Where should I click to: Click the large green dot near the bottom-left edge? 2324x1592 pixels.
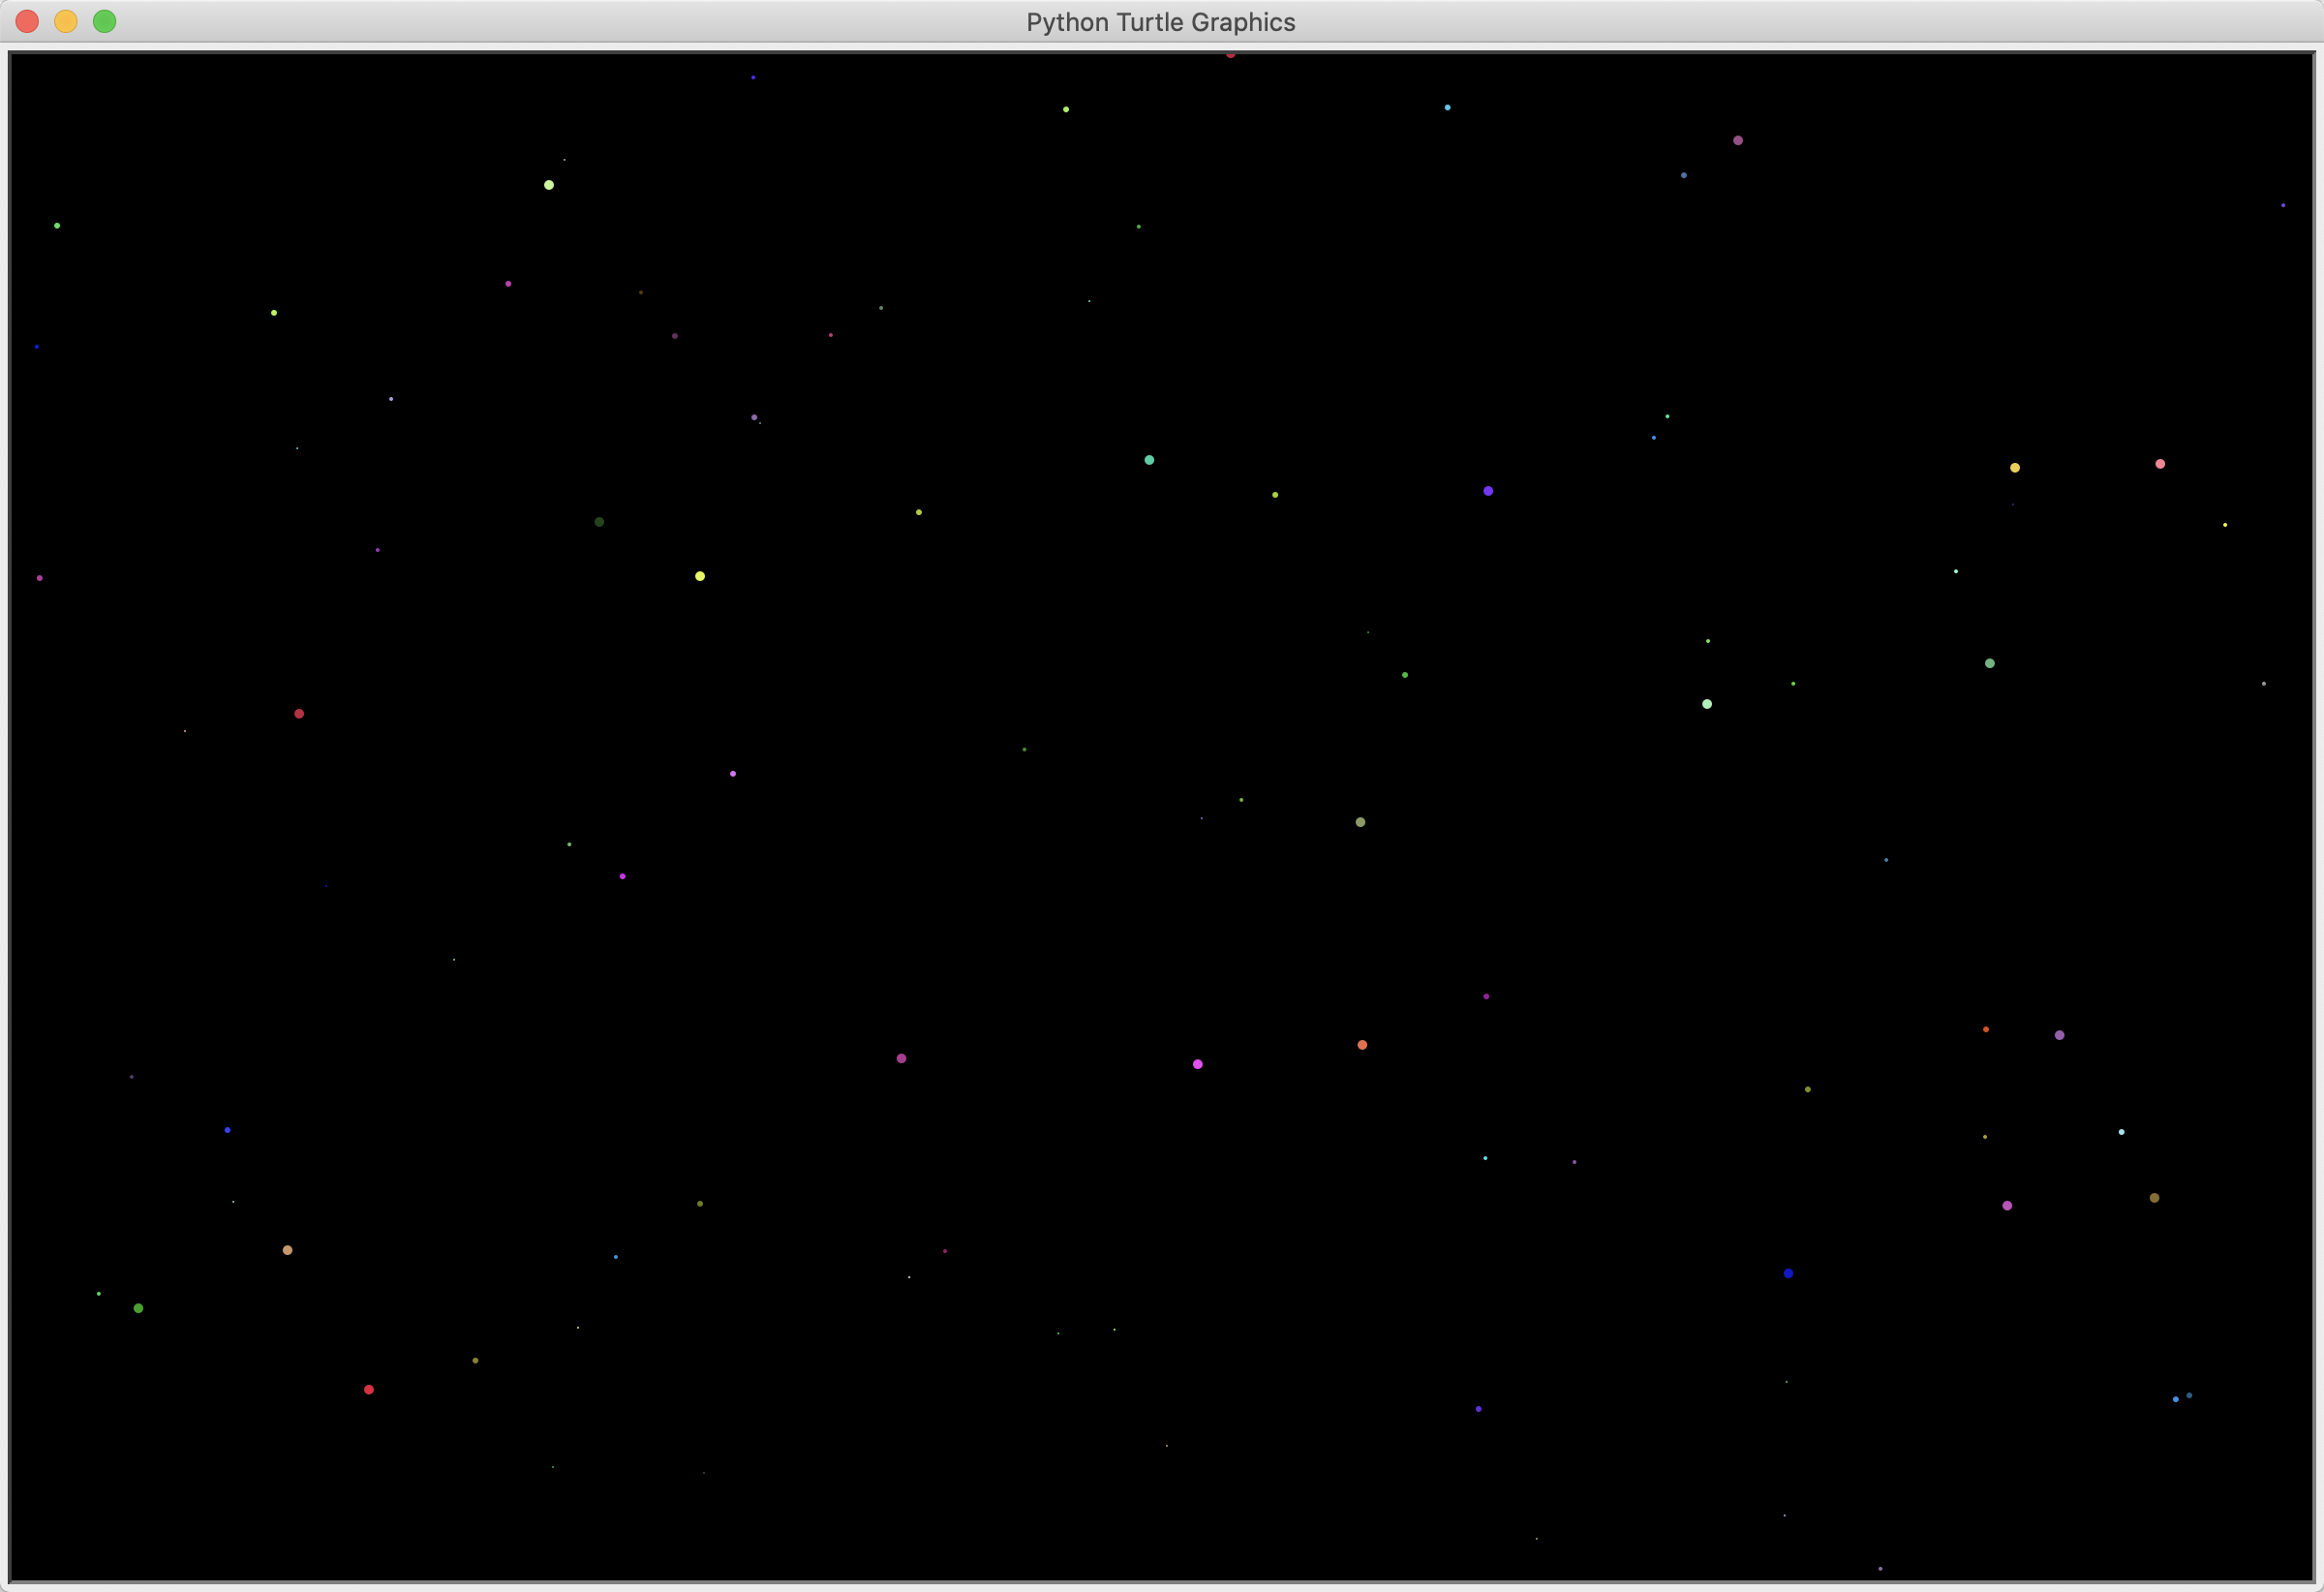point(138,1308)
